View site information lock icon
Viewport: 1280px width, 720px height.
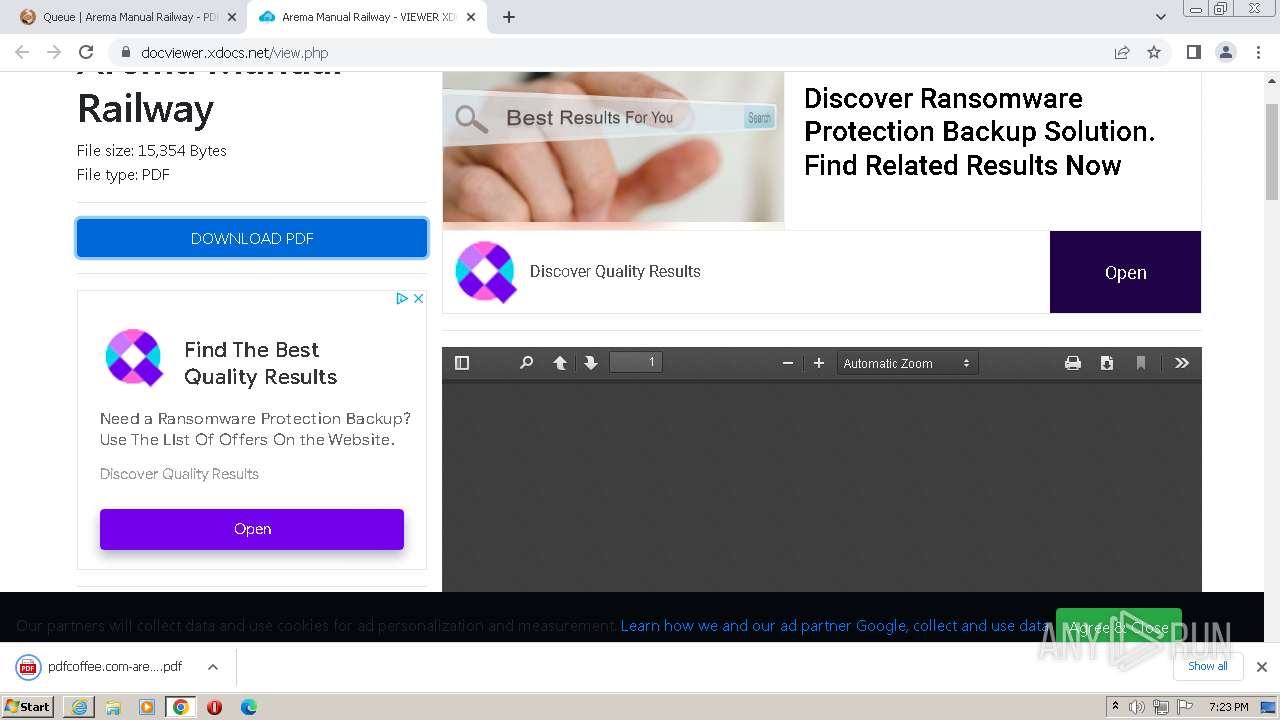[x=125, y=52]
